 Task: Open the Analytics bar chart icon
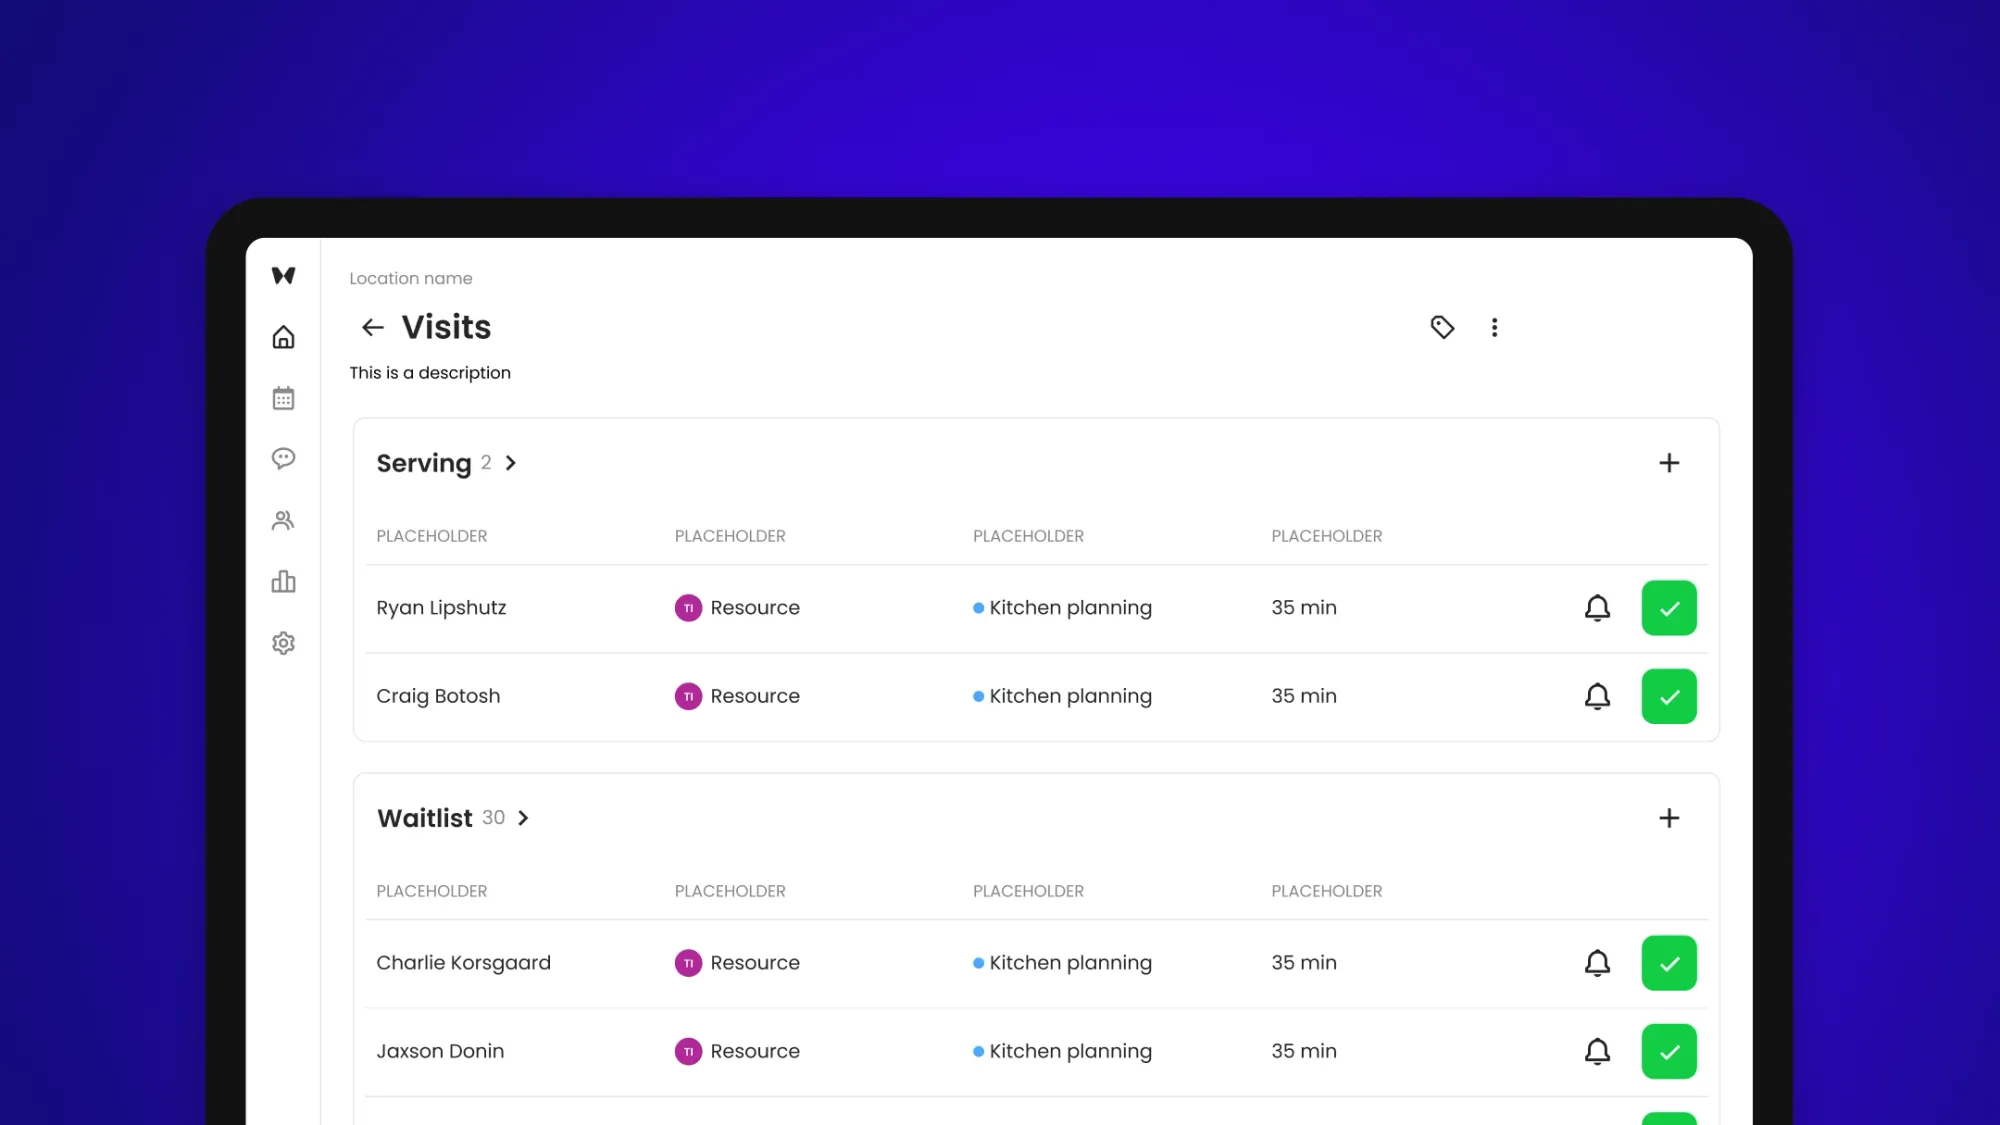283,582
